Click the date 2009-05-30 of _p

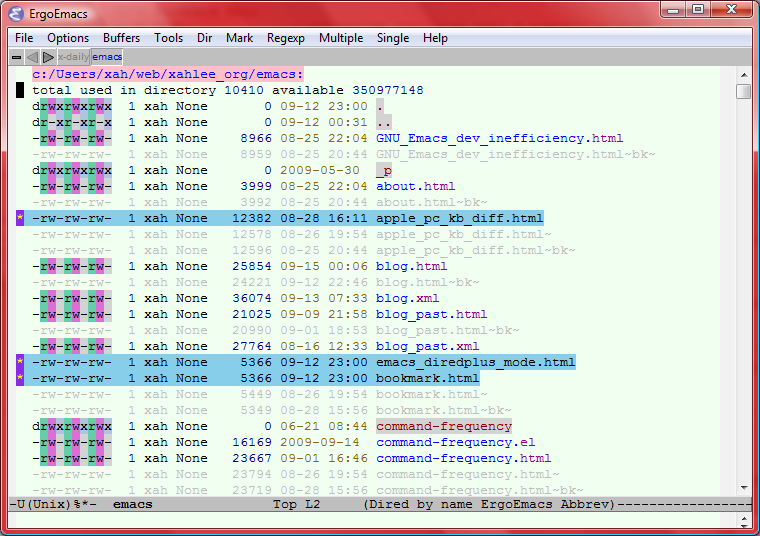tap(320, 170)
